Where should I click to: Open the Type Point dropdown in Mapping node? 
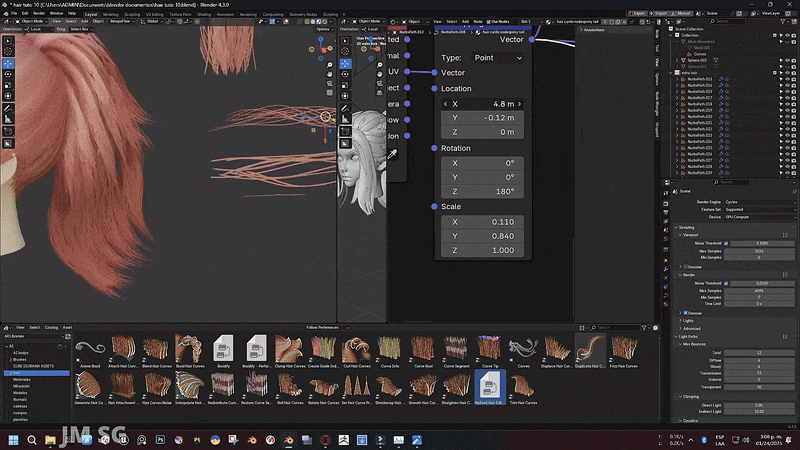click(x=498, y=58)
